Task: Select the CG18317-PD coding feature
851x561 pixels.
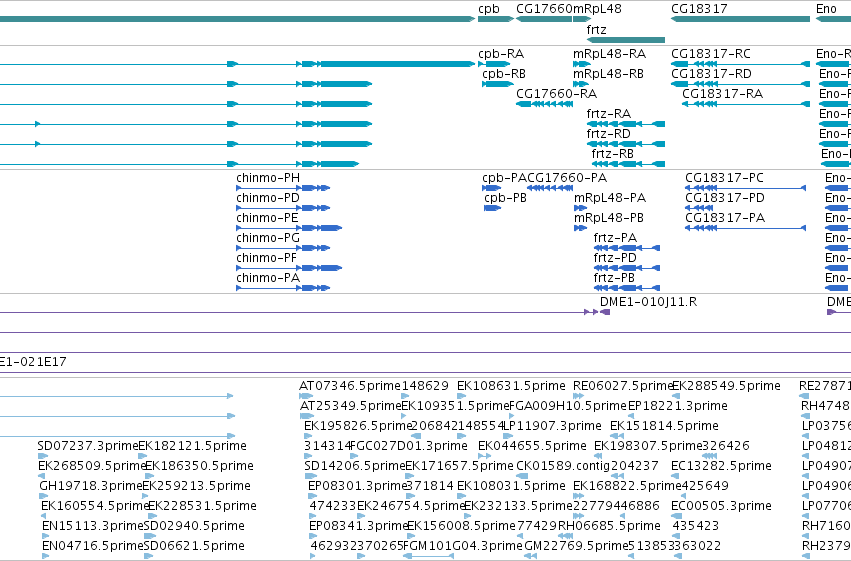Action: (699, 208)
